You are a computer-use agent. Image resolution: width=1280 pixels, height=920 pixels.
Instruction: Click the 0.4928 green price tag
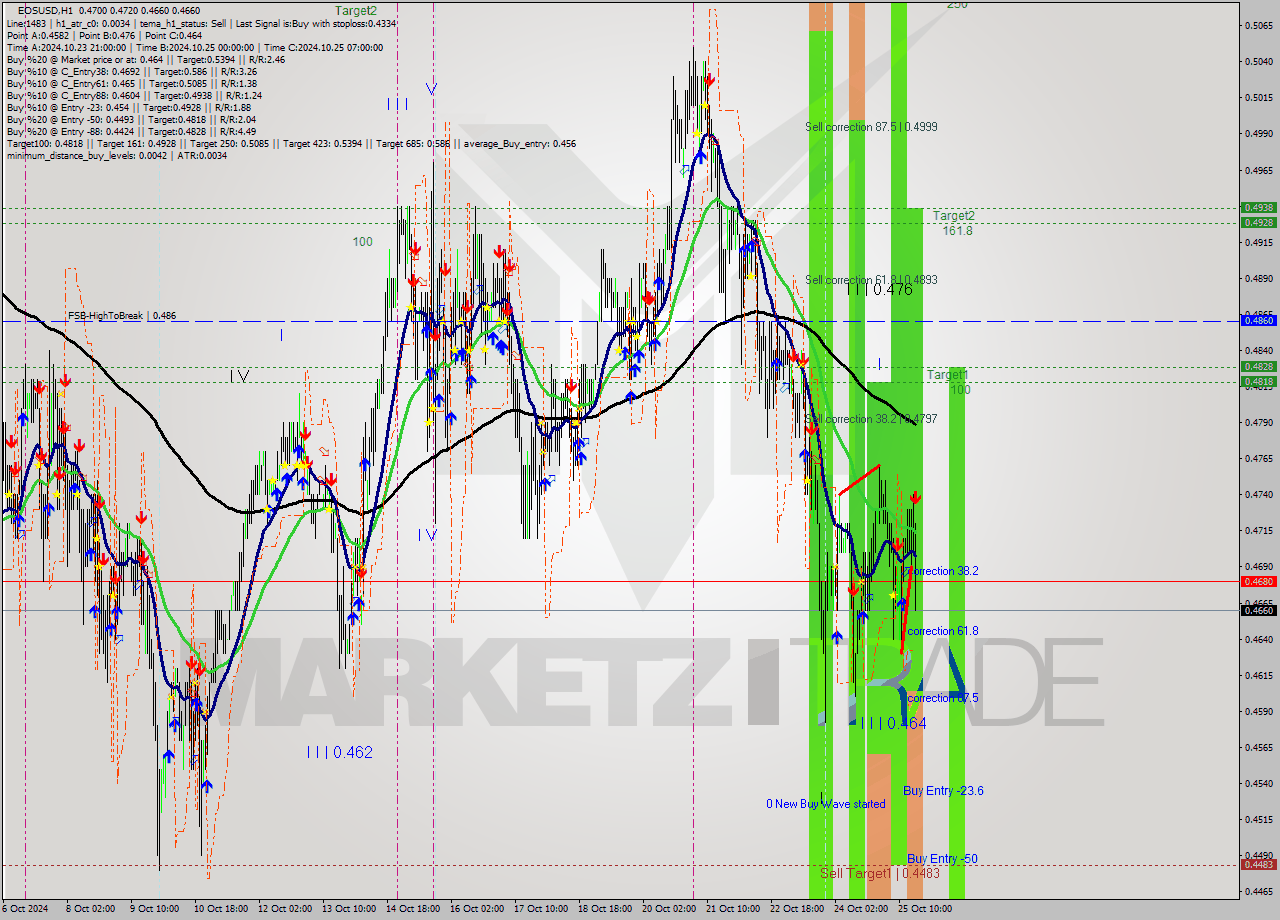pyautogui.click(x=1257, y=222)
